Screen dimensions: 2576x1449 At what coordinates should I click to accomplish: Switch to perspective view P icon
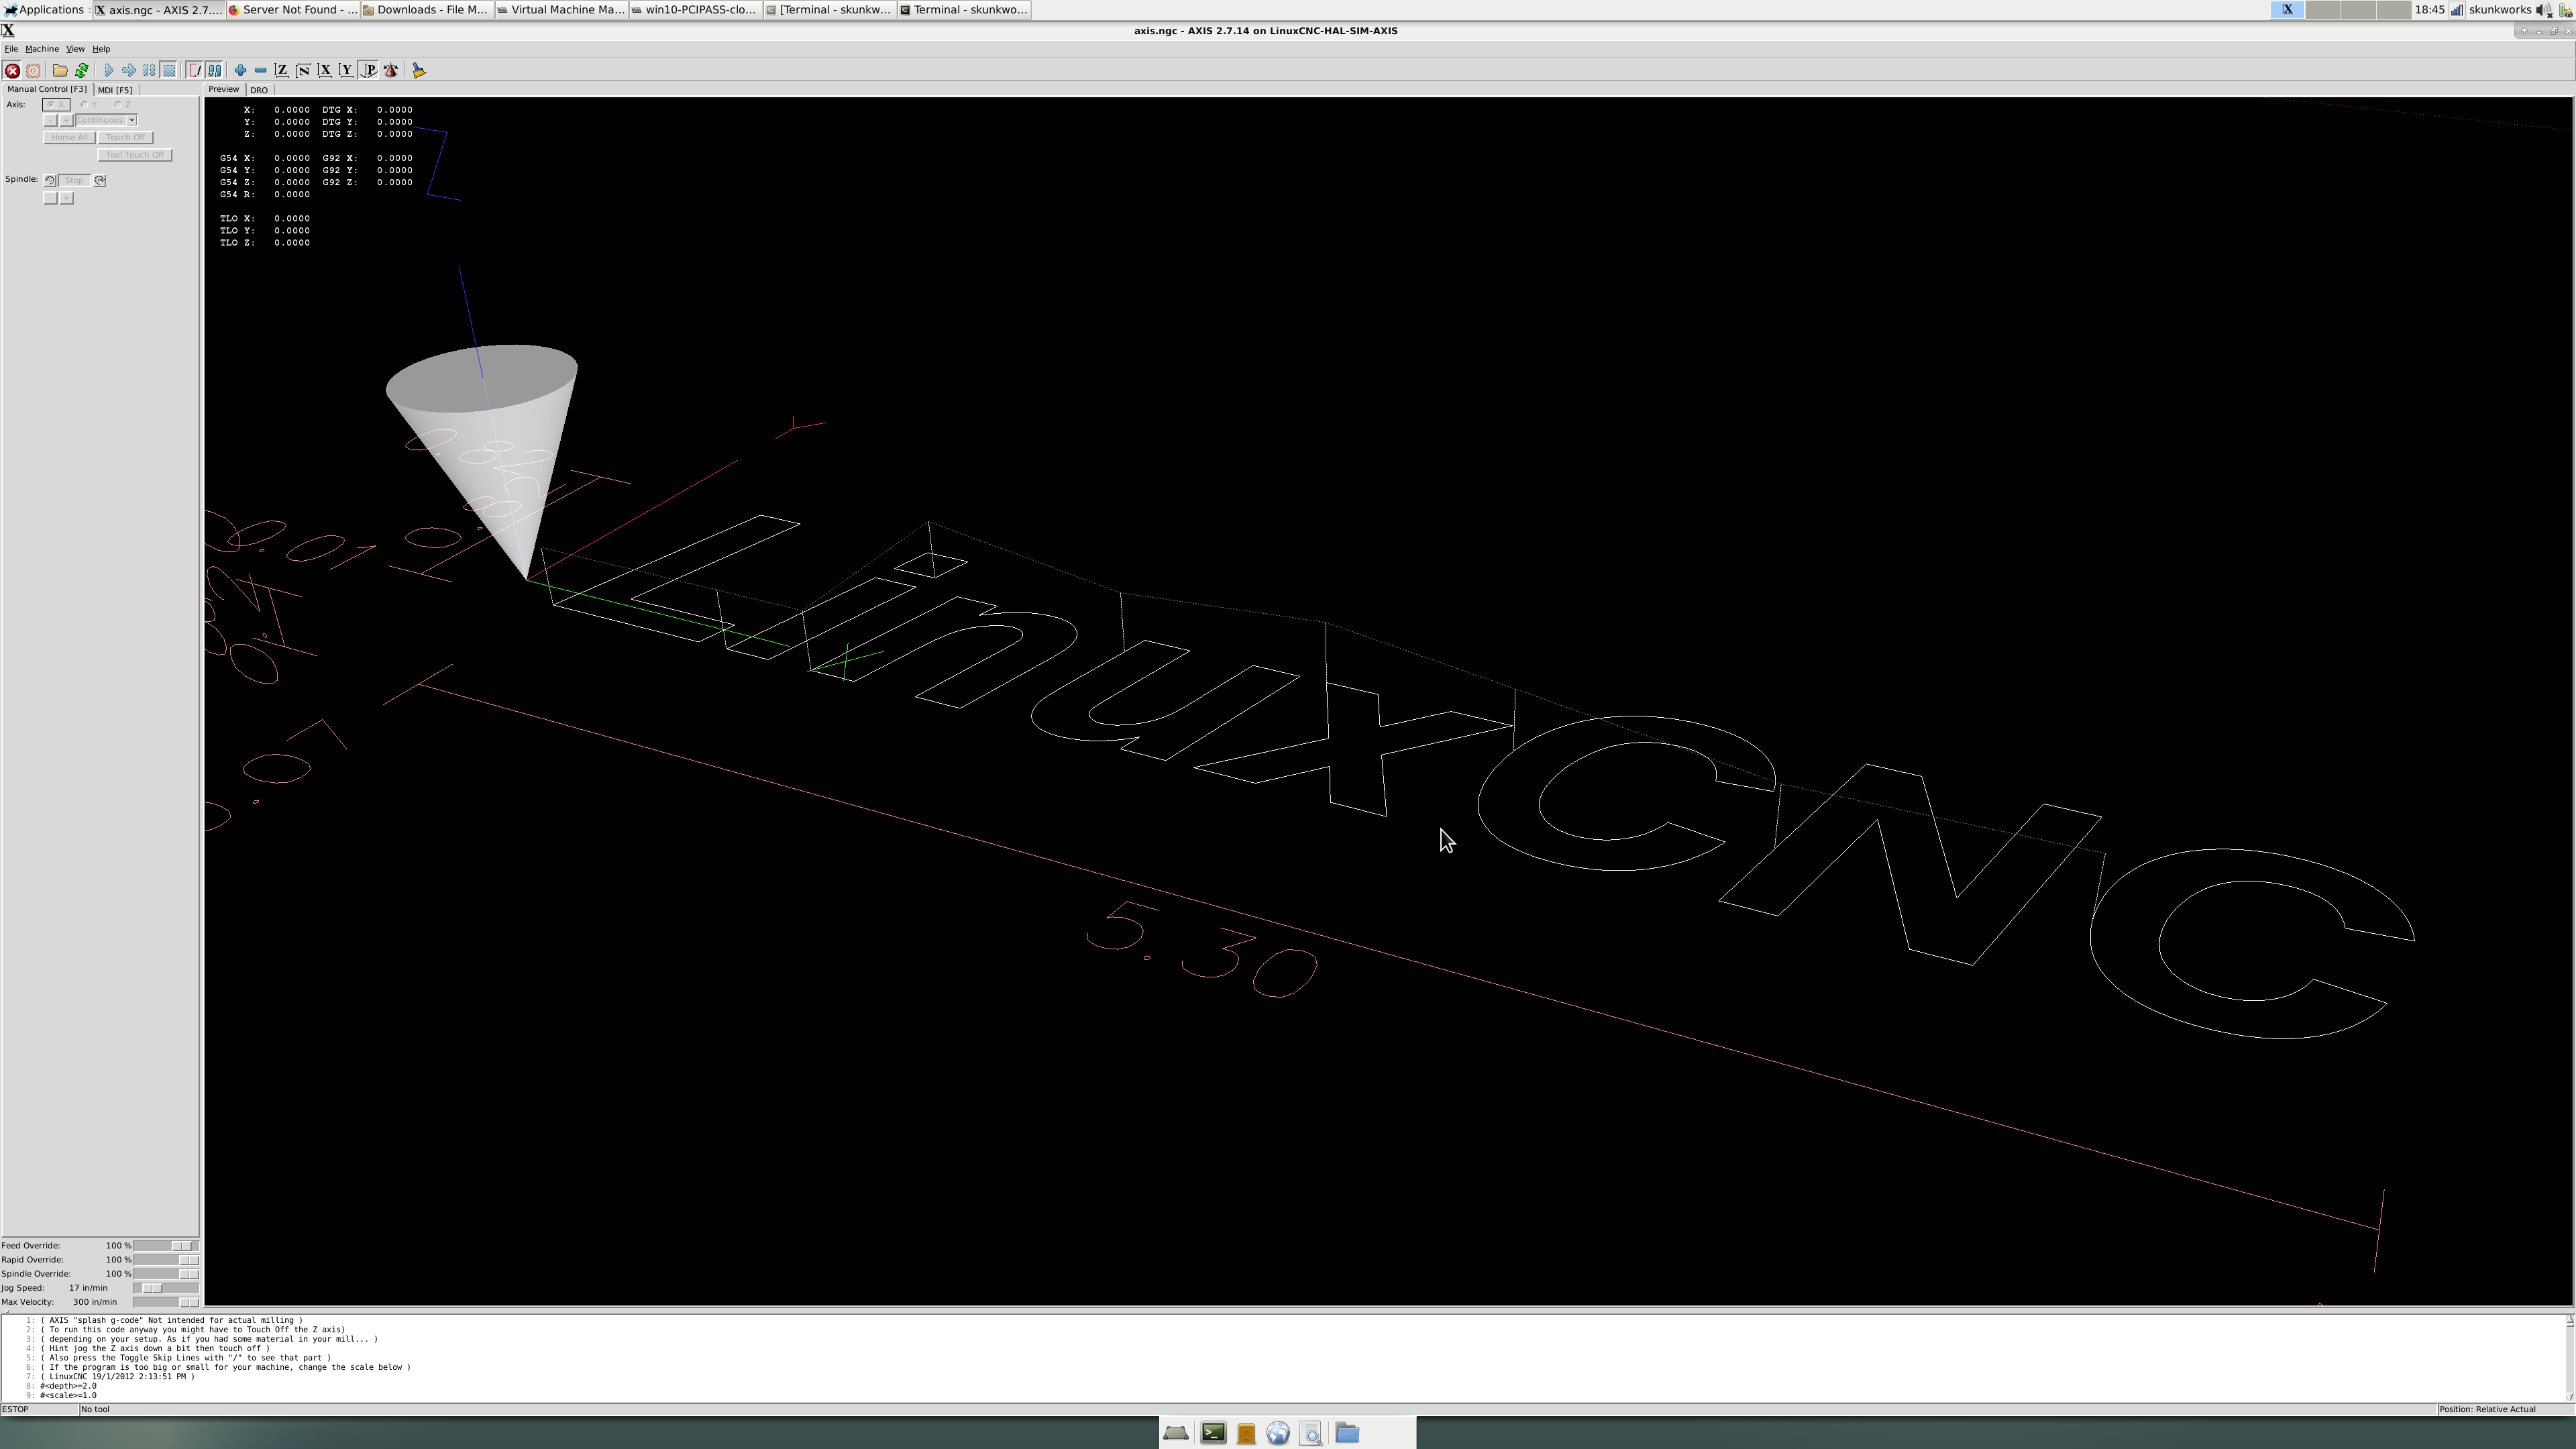[x=369, y=70]
